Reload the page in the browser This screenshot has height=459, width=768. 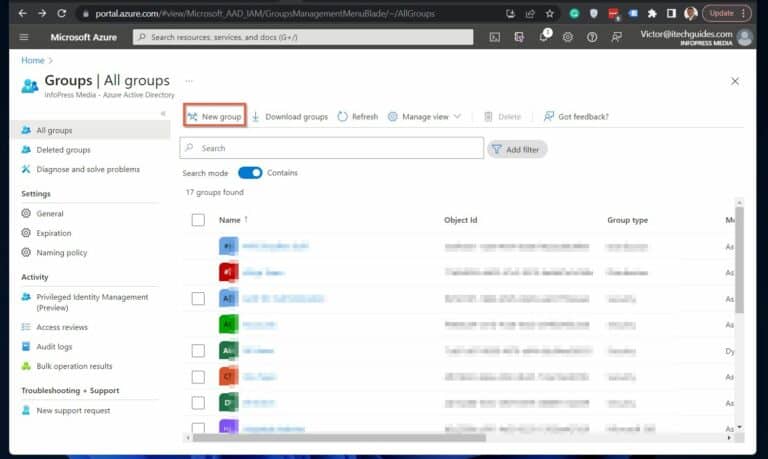[62, 13]
